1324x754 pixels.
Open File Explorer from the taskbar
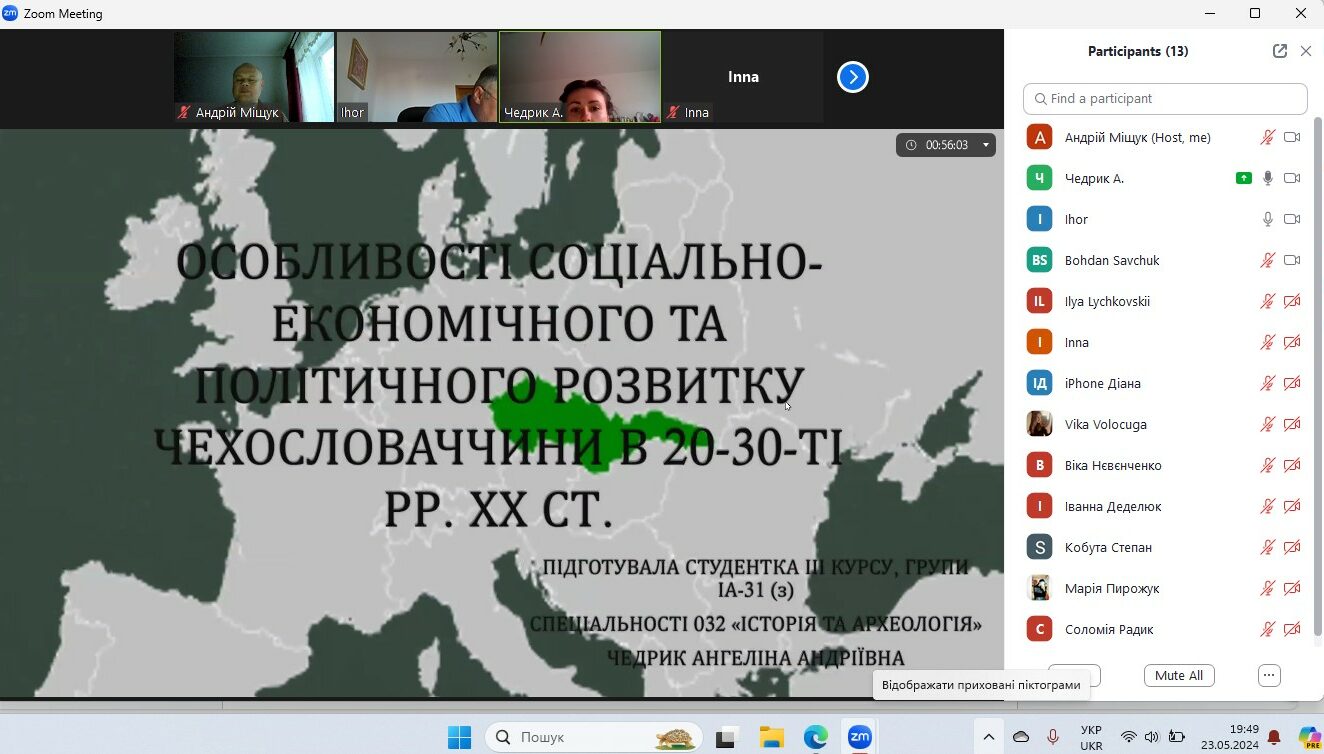coord(771,737)
